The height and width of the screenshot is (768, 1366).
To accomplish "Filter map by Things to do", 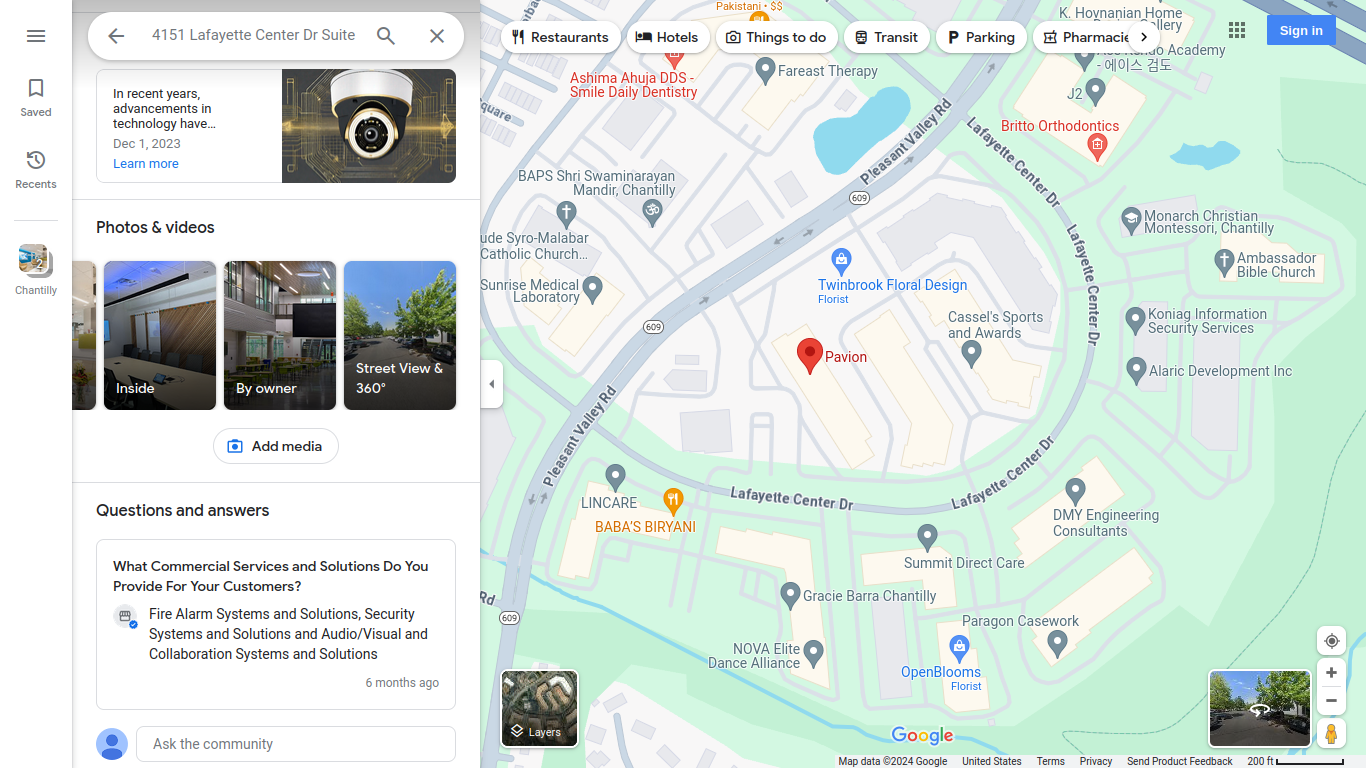I will [x=776, y=37].
